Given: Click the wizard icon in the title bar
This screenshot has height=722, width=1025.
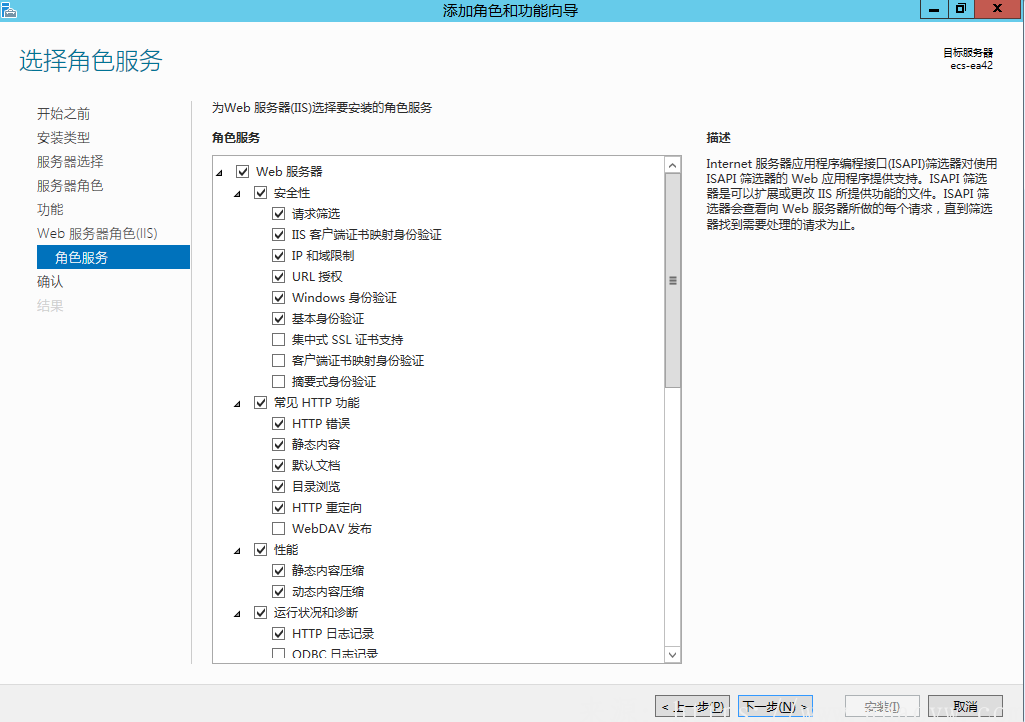Looking at the screenshot, I should 11,10.
